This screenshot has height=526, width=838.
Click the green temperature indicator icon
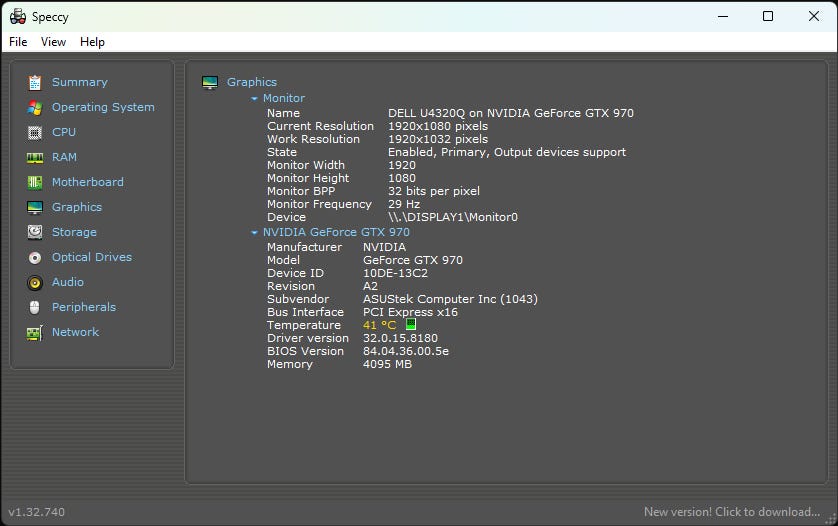click(x=410, y=324)
